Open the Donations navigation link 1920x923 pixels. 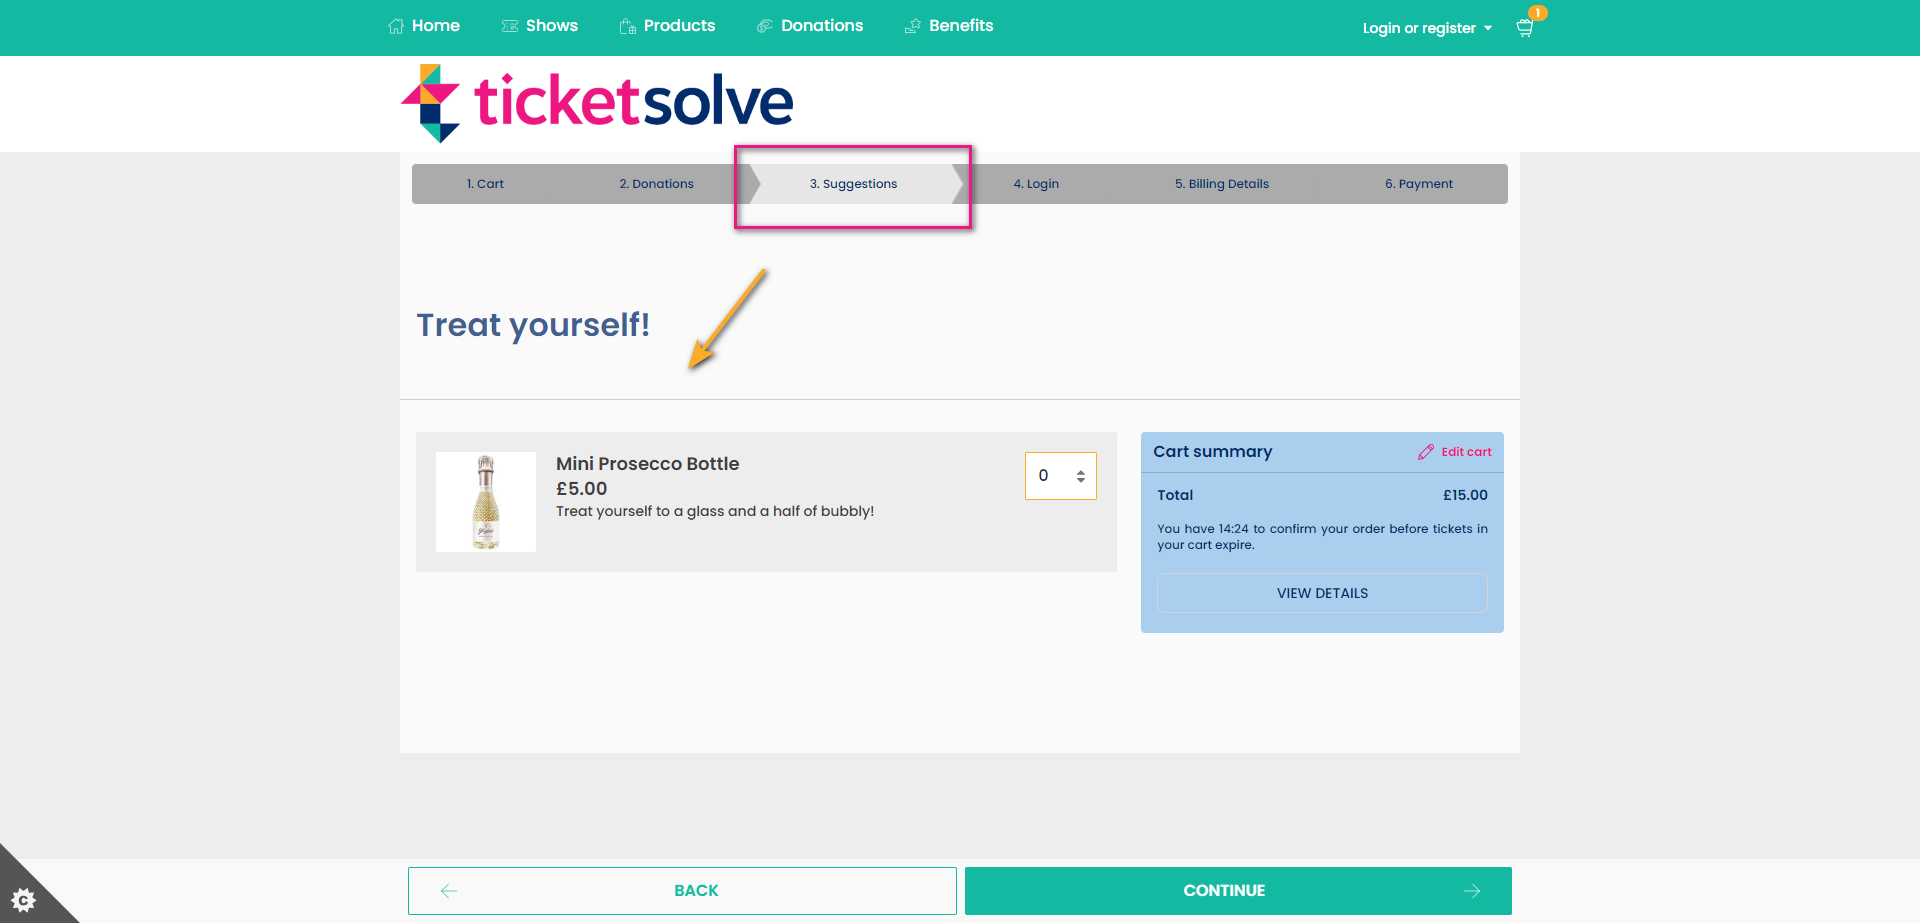[x=810, y=26]
